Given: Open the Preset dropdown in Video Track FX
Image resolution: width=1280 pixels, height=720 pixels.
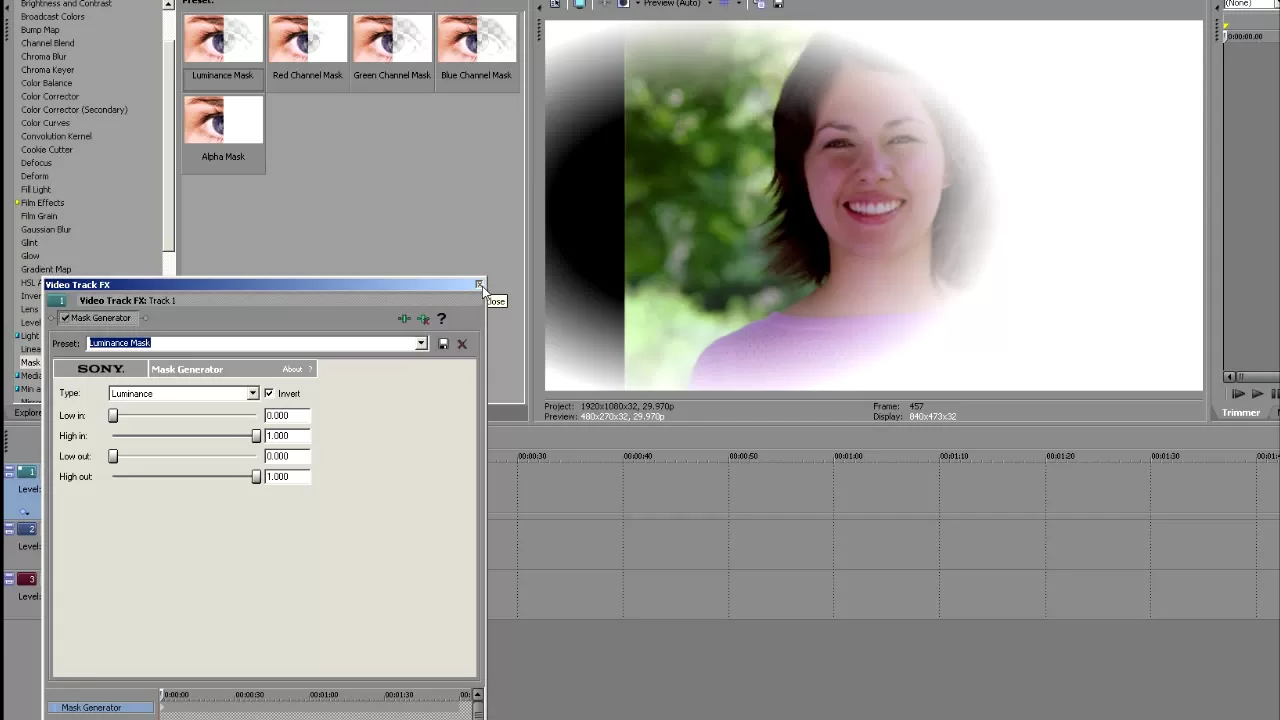Looking at the screenshot, I should click(x=421, y=344).
